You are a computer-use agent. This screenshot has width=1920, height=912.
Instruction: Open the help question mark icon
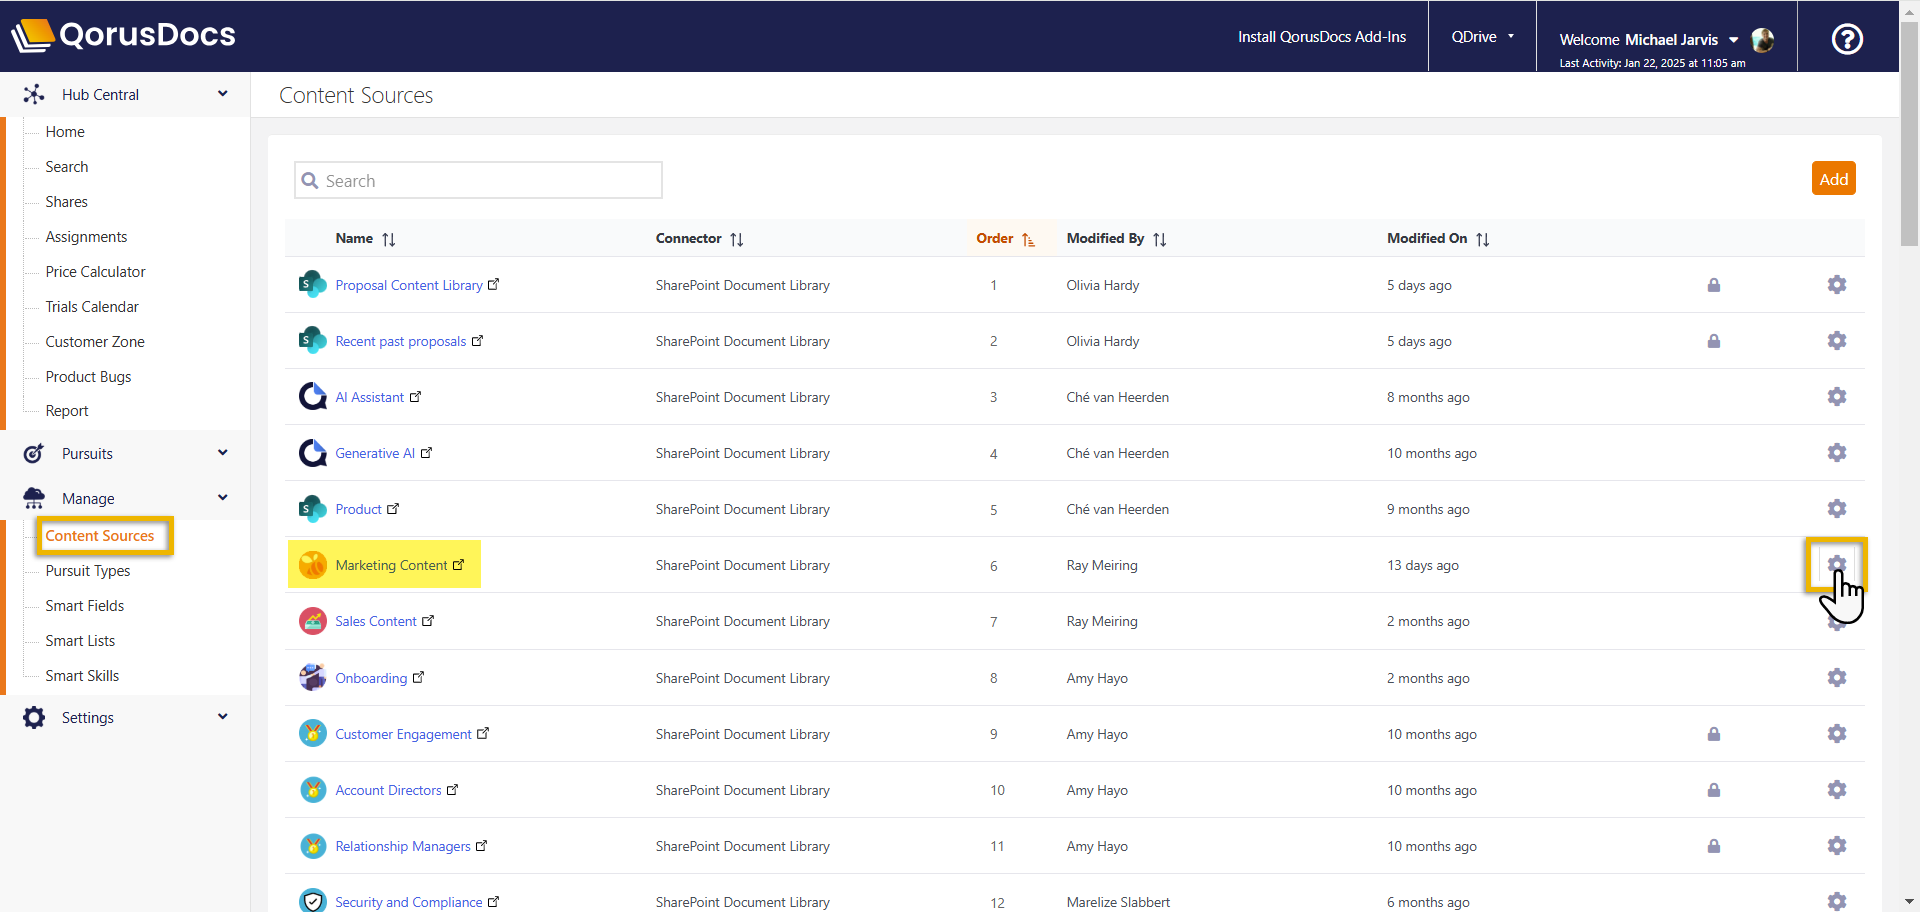click(1846, 39)
